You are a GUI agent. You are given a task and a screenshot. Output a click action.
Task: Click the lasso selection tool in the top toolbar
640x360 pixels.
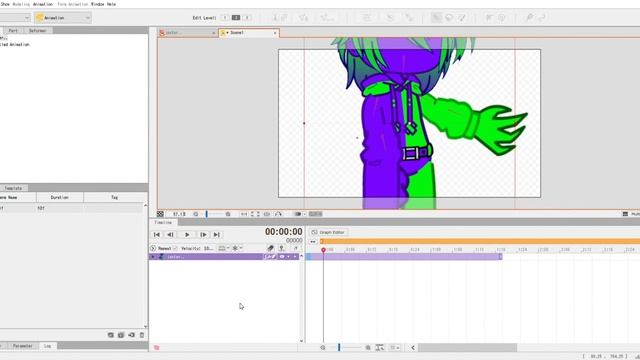click(x=449, y=18)
